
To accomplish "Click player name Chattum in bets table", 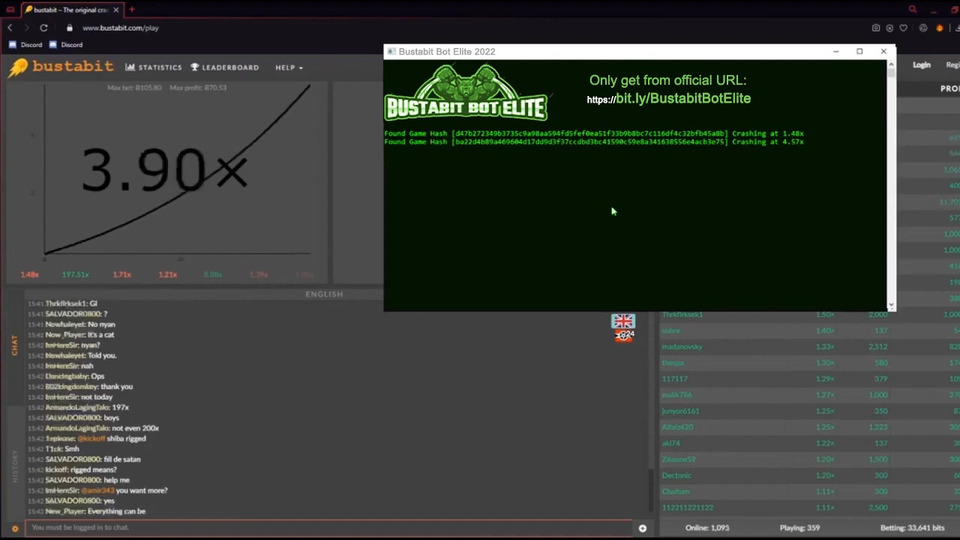I will tap(675, 492).
